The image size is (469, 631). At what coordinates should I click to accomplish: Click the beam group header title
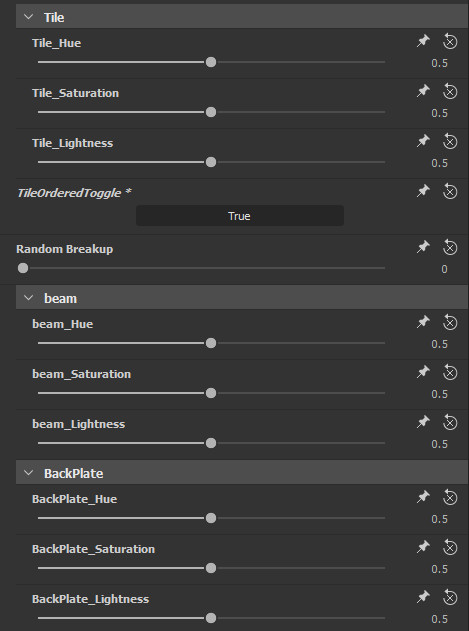tap(60, 298)
